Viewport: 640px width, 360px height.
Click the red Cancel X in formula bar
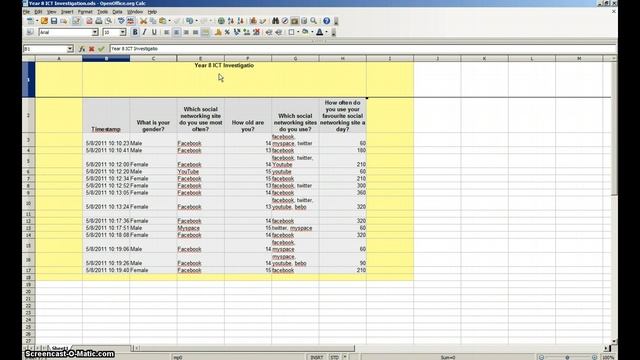(x=92, y=49)
